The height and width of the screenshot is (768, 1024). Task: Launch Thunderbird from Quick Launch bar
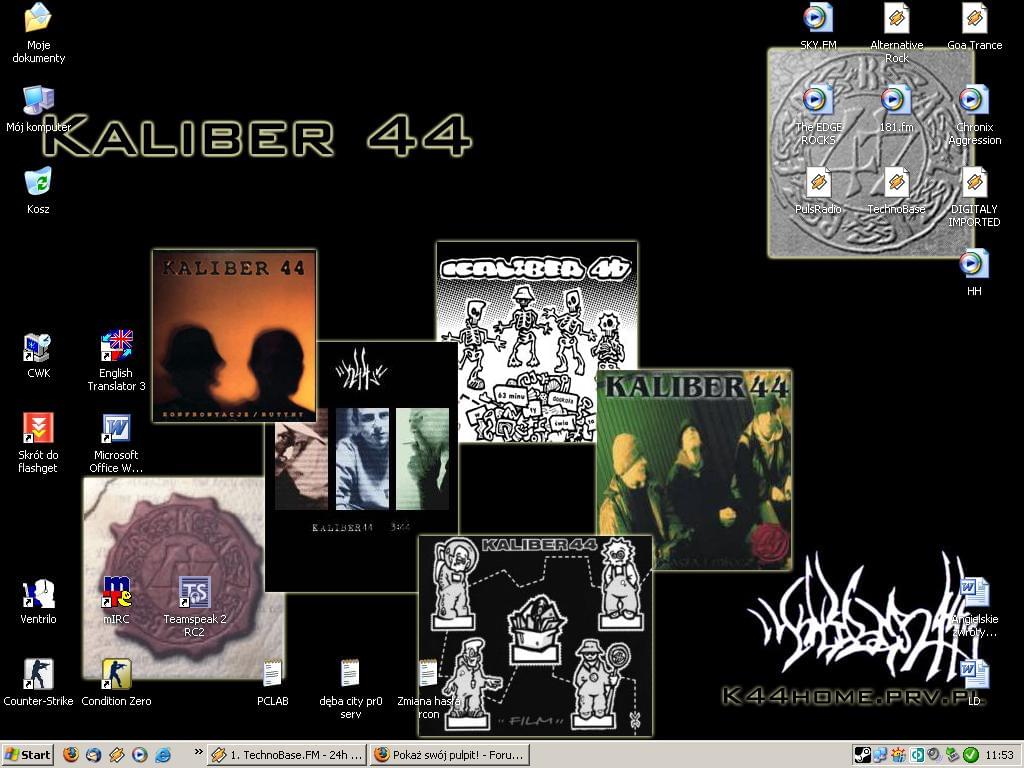pyautogui.click(x=93, y=755)
